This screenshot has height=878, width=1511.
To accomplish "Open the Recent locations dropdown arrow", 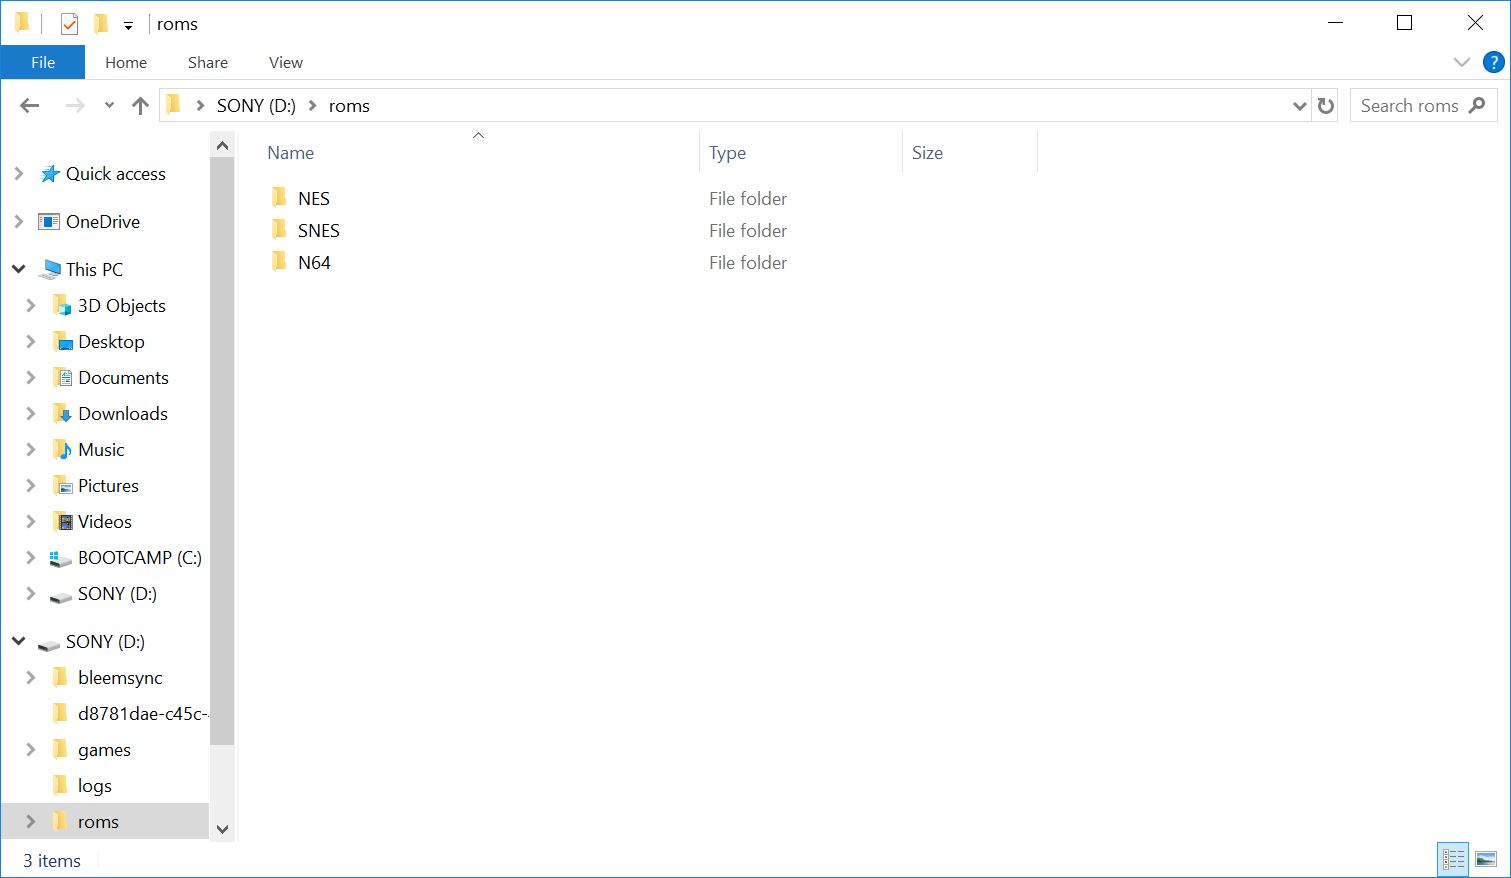I will coord(109,106).
